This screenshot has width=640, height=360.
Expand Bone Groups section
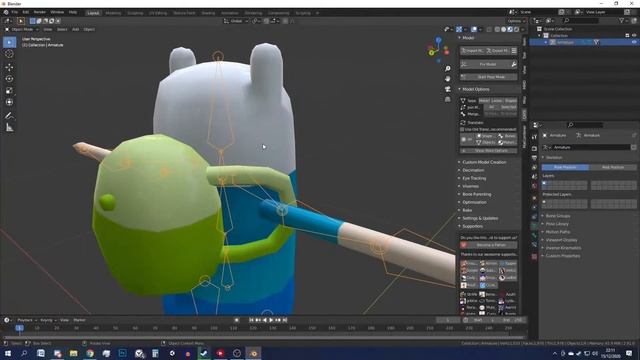point(558,216)
